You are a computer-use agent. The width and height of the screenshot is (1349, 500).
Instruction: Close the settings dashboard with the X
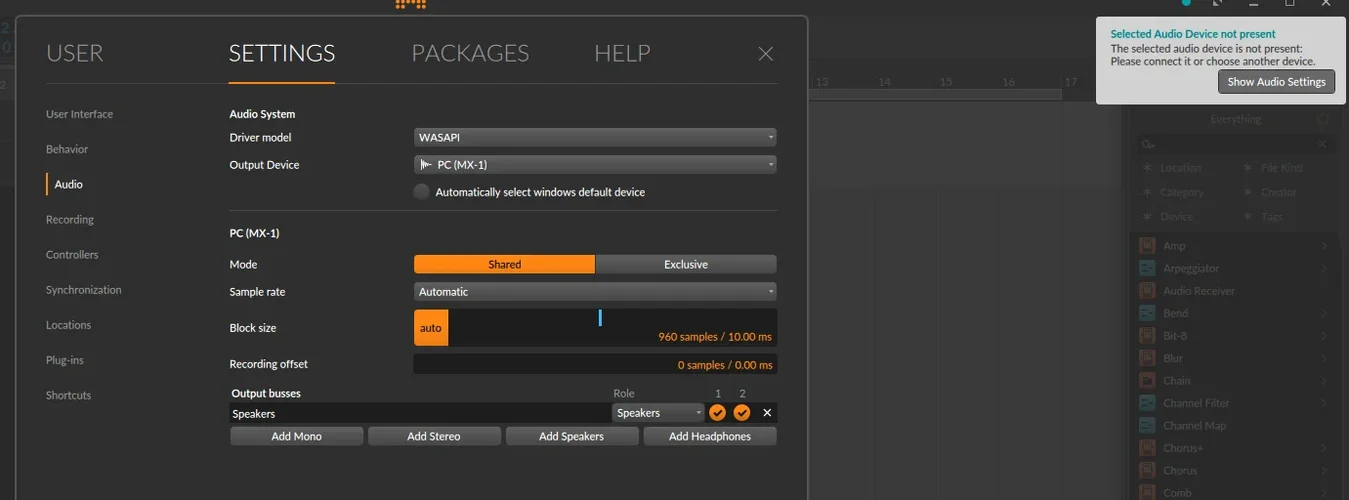click(765, 54)
